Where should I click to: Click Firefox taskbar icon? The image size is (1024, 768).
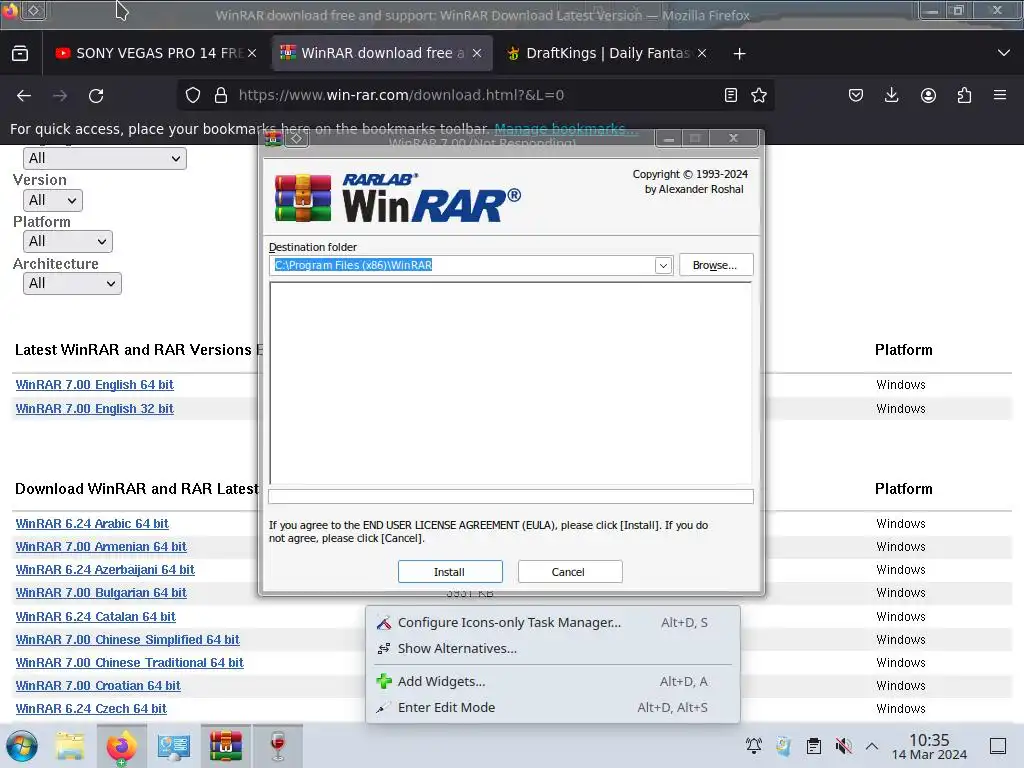[121, 746]
